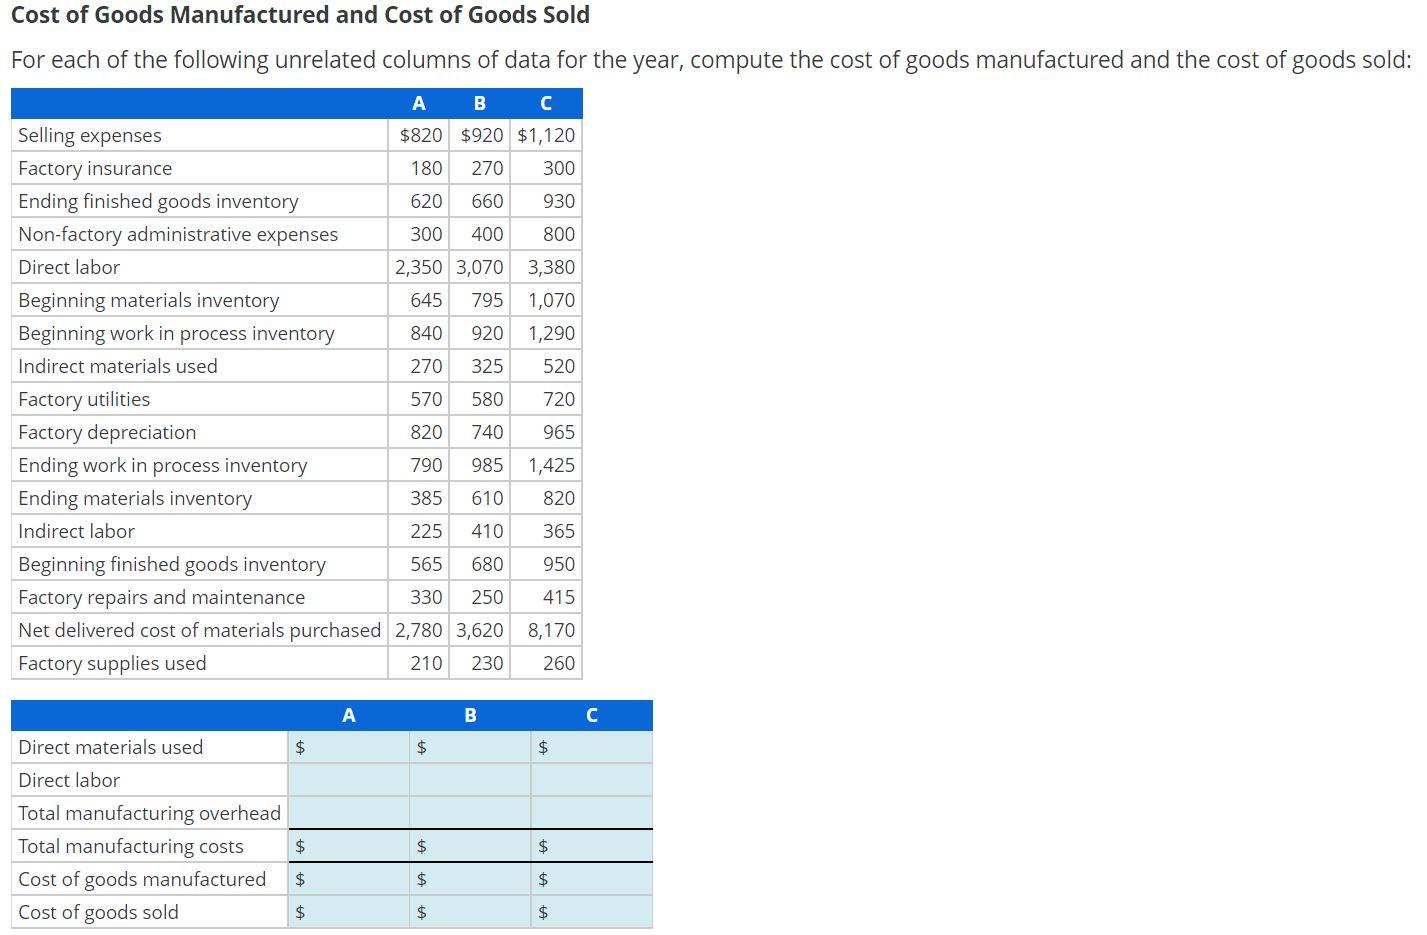Click the Ending materials inventory value 610
Image resolution: width=1427 pixels, height=935 pixels.
pos(489,498)
